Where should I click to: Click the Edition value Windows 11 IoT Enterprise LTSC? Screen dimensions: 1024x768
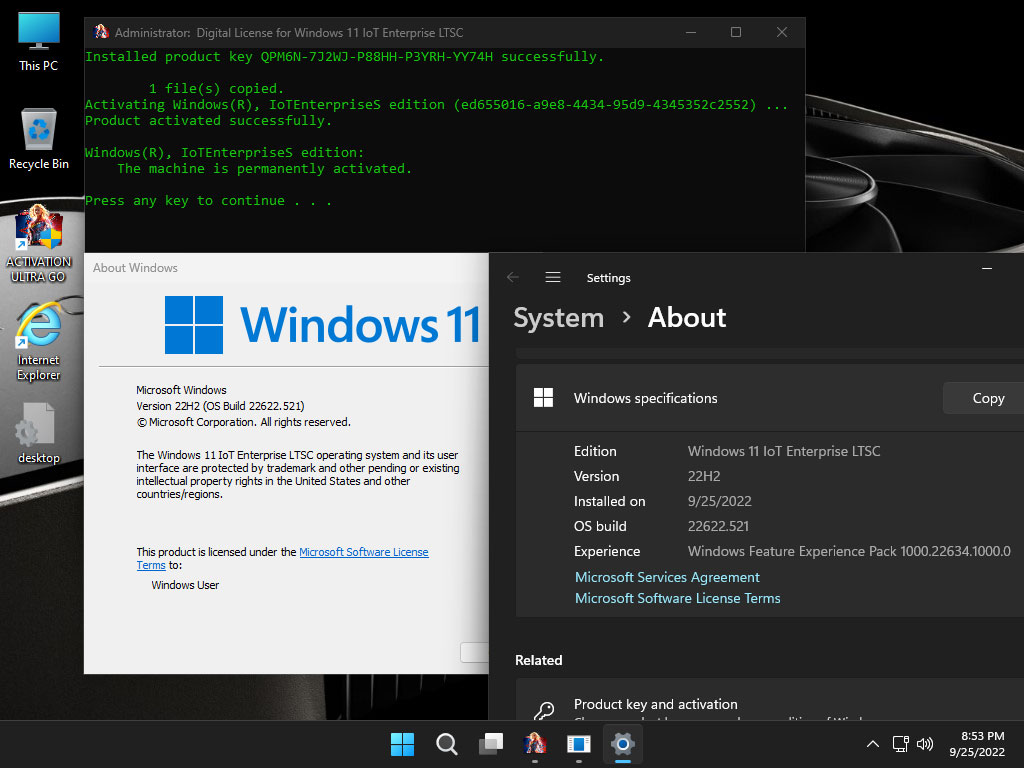point(784,451)
